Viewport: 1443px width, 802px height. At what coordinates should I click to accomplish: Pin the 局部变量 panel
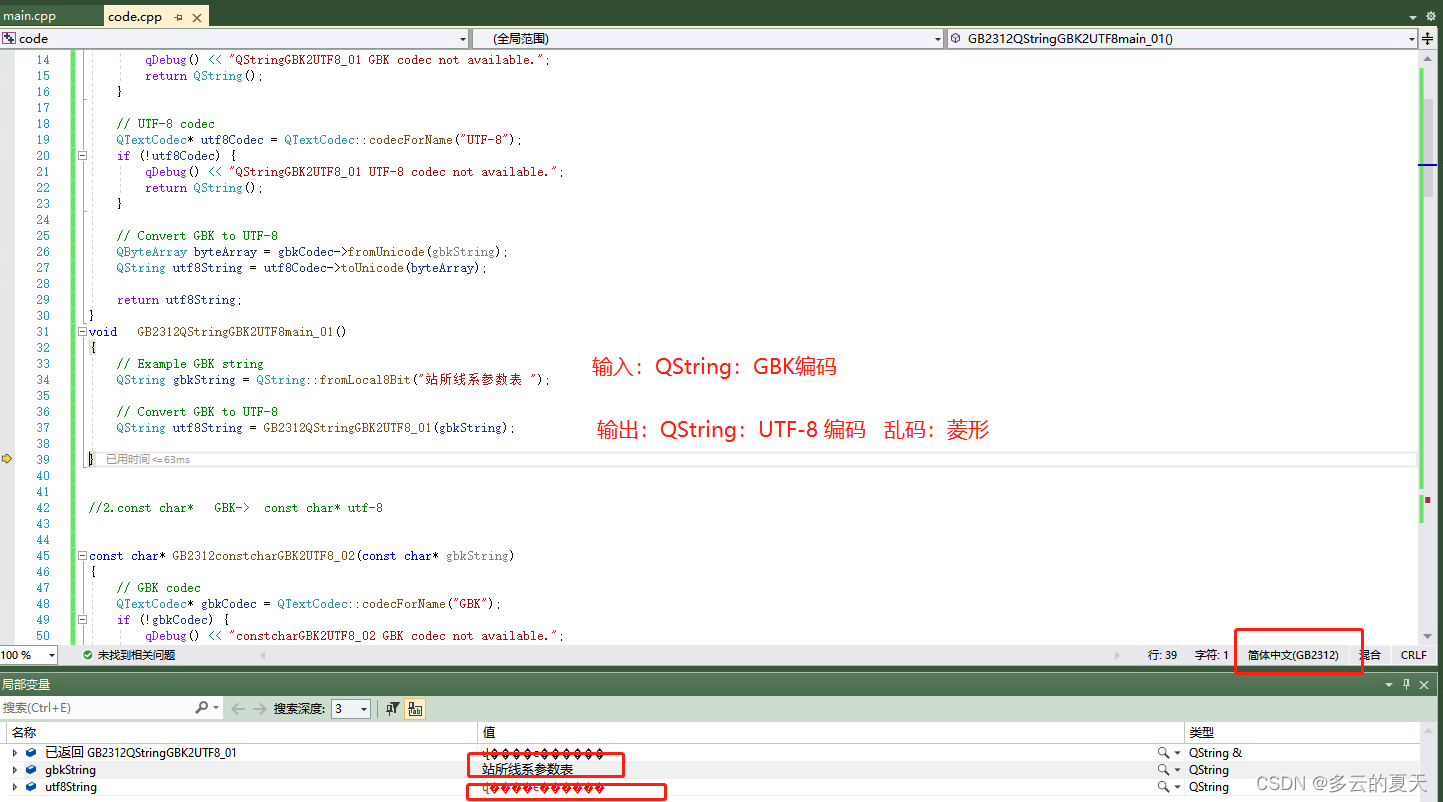point(1406,683)
